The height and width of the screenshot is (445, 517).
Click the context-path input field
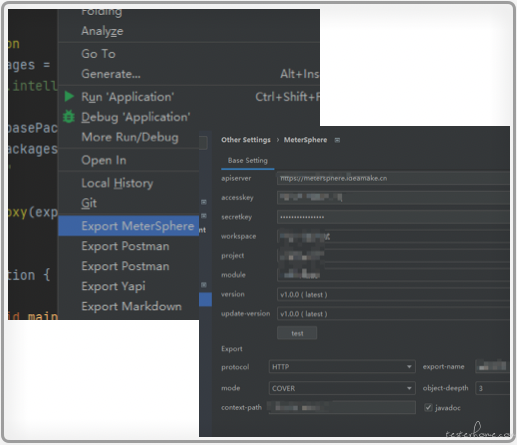click(342, 407)
